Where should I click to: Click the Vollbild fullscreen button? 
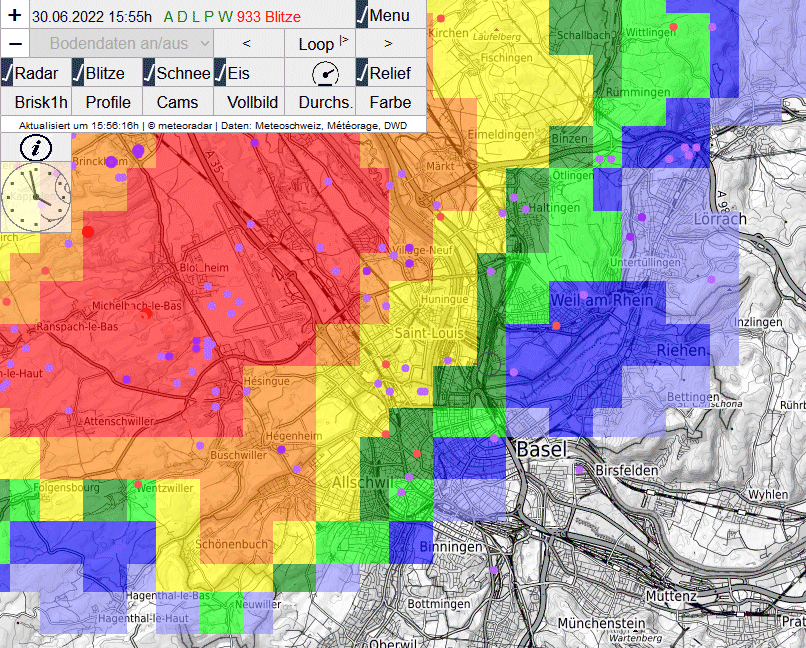click(x=248, y=102)
